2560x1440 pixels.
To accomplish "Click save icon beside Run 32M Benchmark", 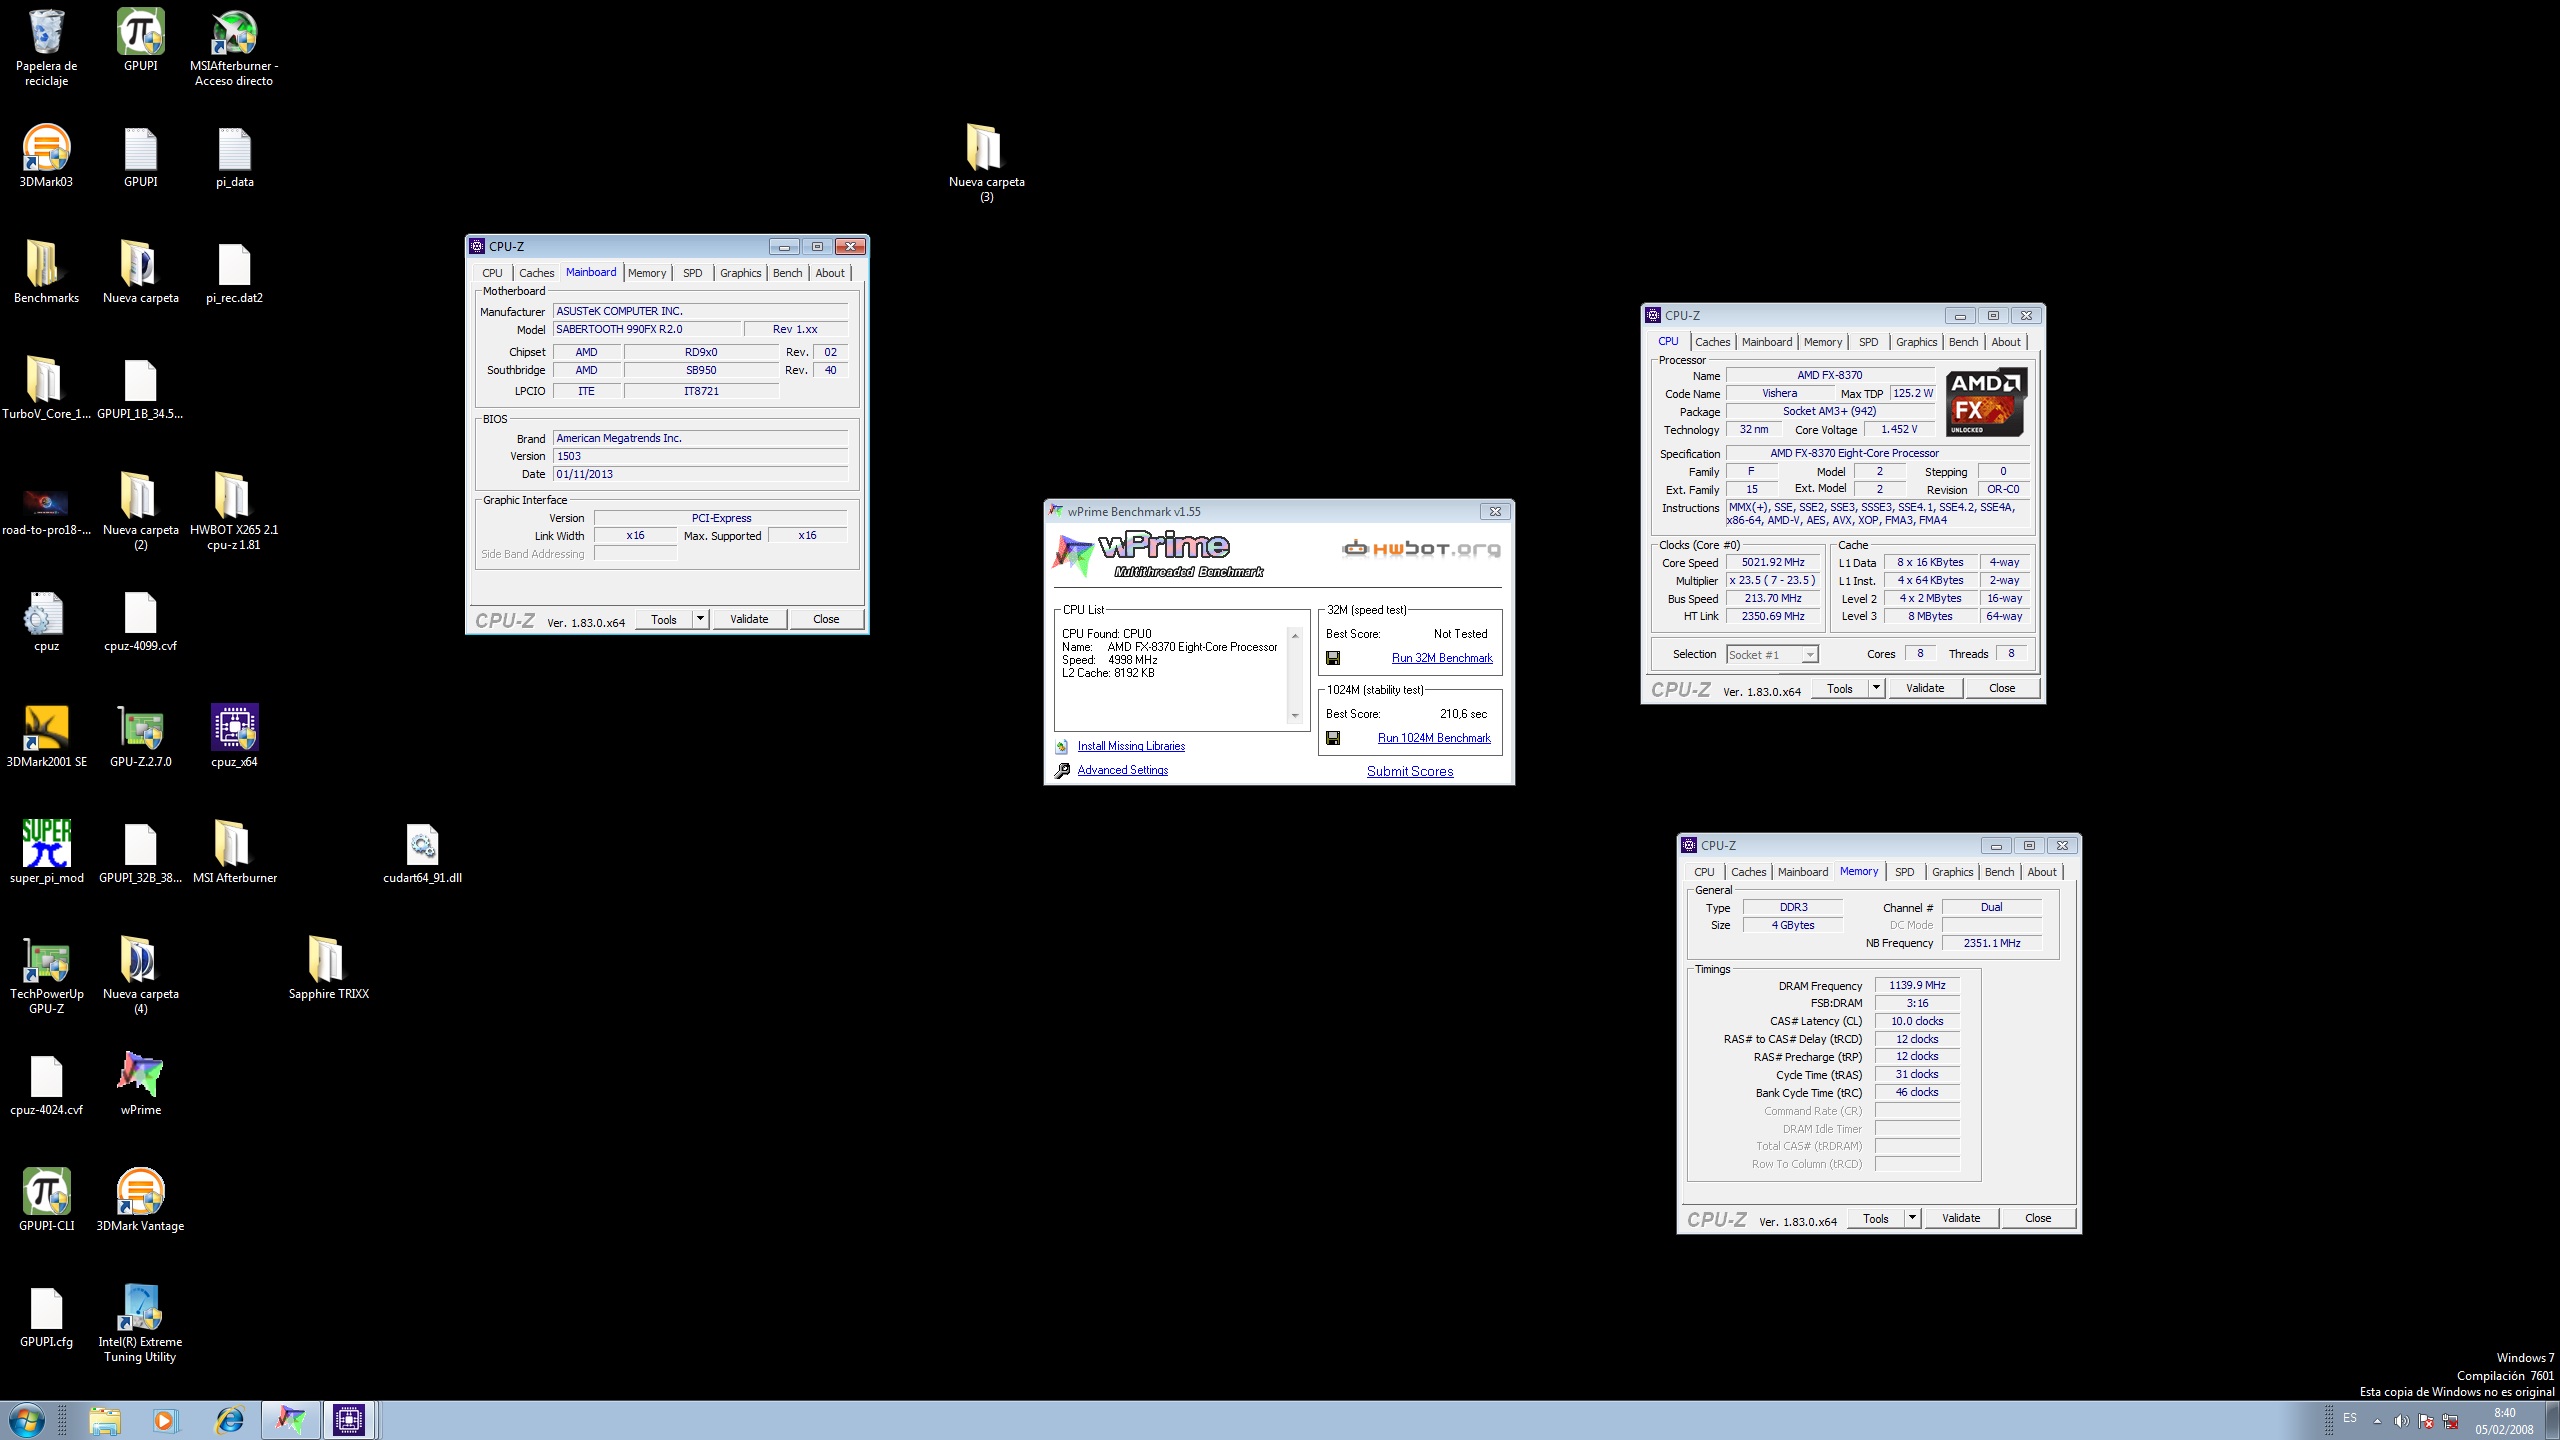I will pyautogui.click(x=1333, y=658).
